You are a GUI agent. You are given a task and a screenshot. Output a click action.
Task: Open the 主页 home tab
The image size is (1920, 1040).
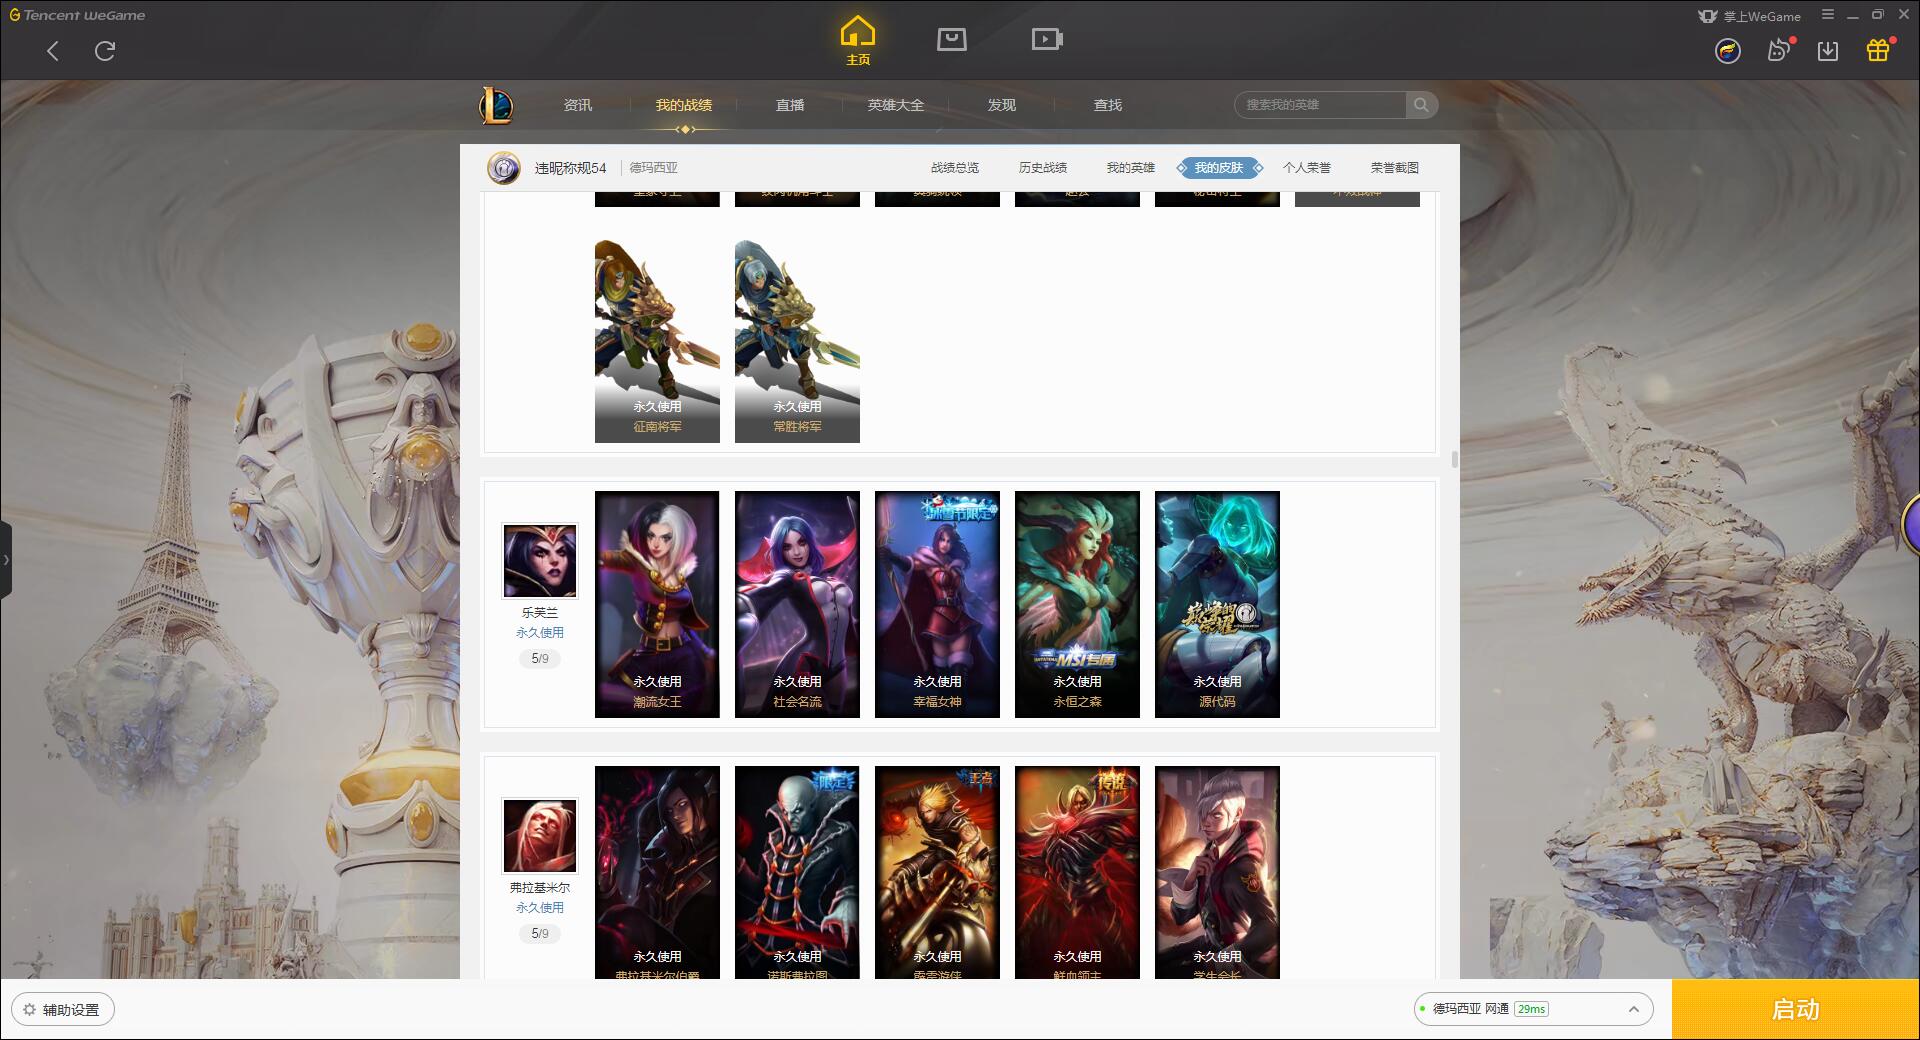[858, 41]
